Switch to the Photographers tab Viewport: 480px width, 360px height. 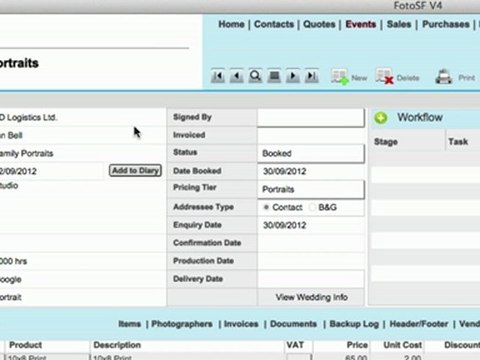182,324
